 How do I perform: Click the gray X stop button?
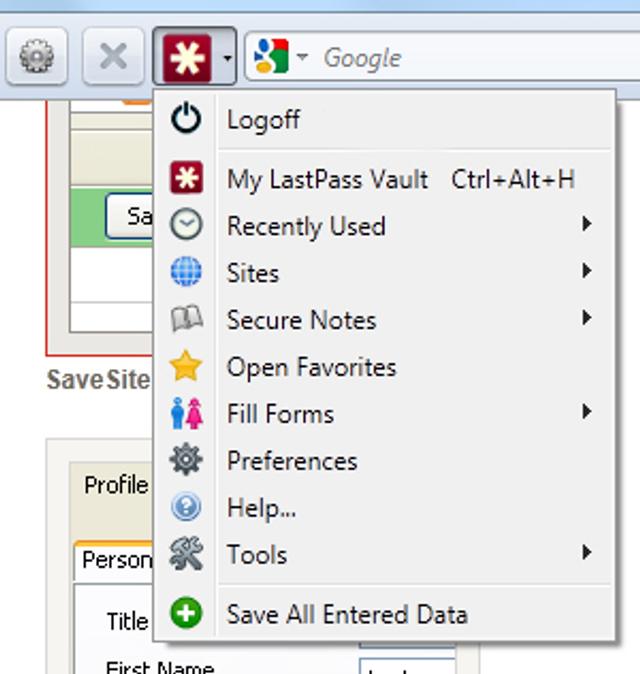pyautogui.click(x=113, y=57)
